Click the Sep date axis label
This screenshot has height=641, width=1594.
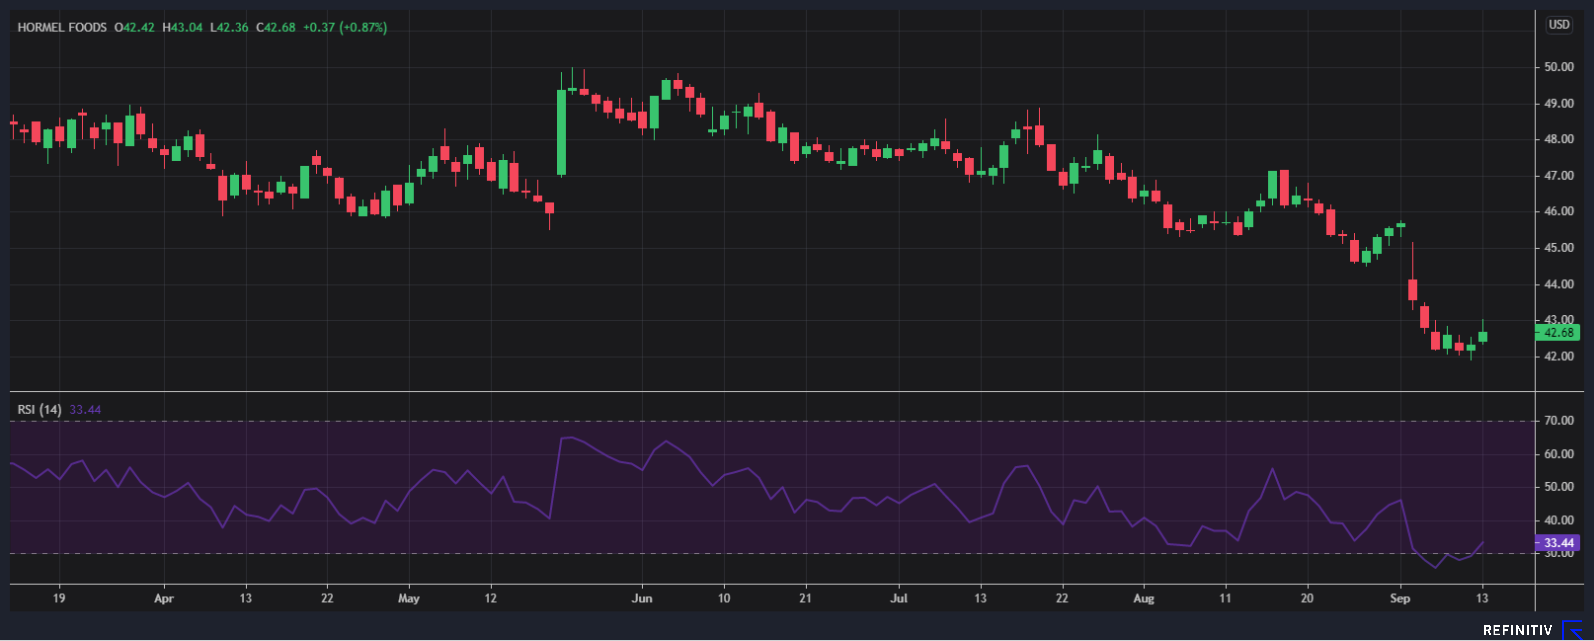(1400, 598)
